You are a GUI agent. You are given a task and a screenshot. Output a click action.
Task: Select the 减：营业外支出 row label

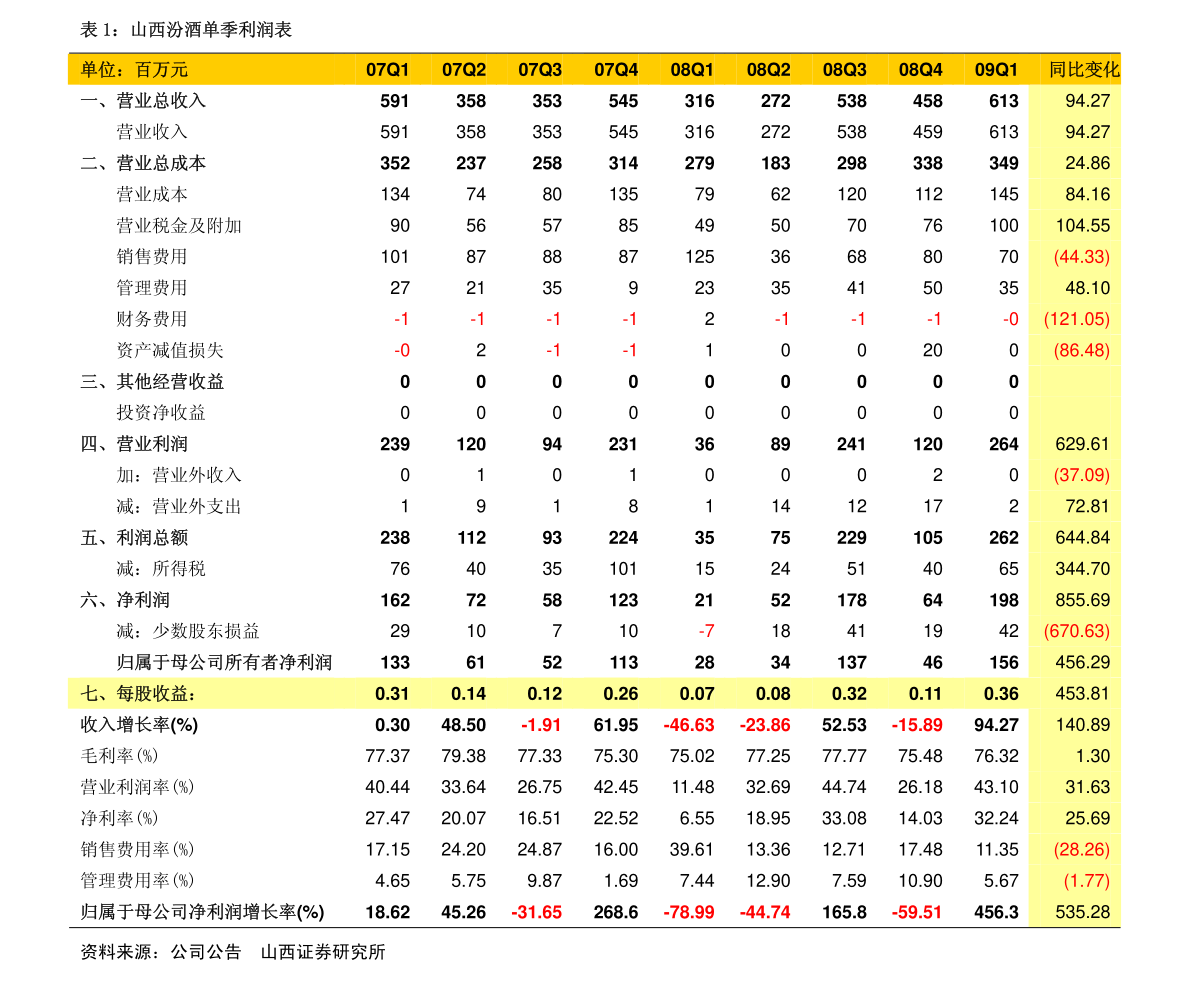178,506
